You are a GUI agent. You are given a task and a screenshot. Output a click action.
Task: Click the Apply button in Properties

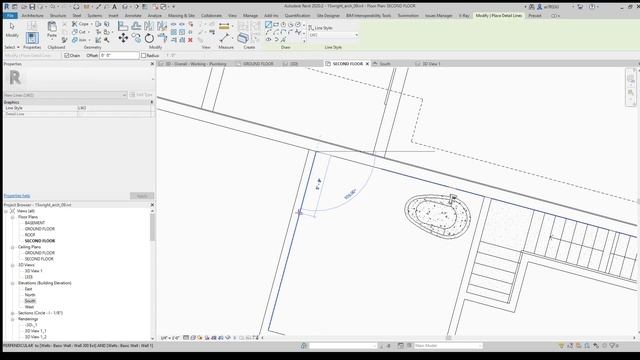(x=142, y=196)
